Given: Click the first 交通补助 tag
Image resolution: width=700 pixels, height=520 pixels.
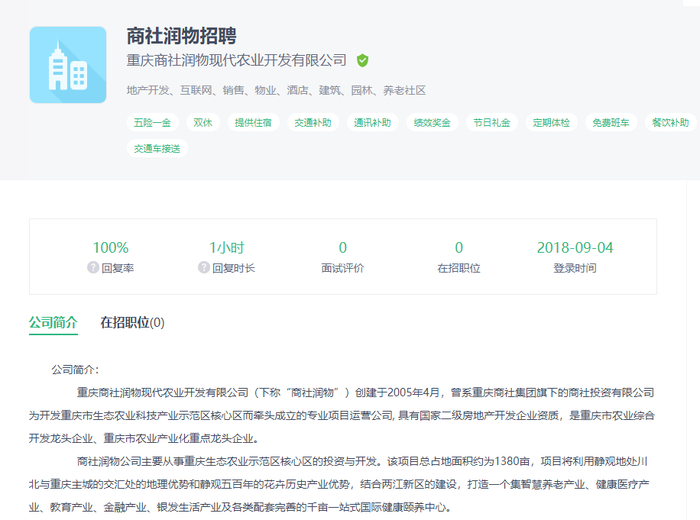Looking at the screenshot, I should 312,123.
